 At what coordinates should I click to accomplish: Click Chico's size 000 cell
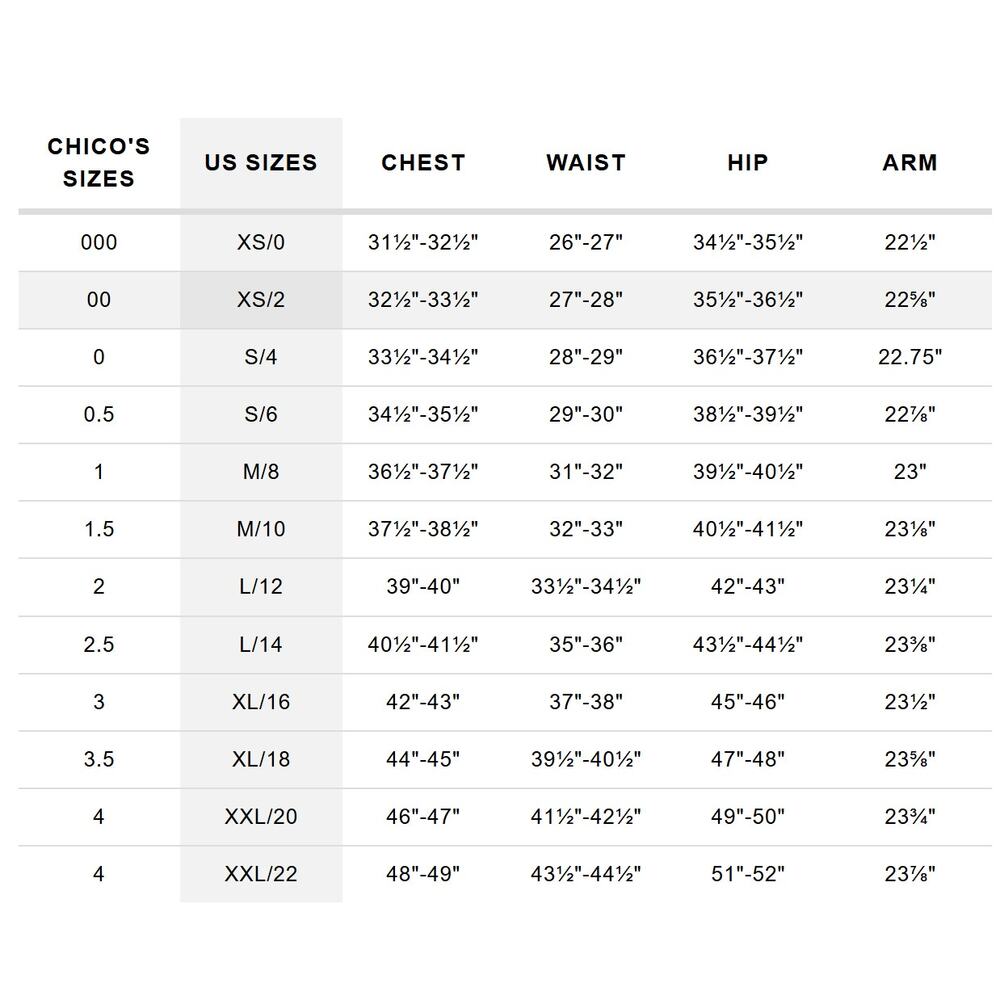pos(99,242)
